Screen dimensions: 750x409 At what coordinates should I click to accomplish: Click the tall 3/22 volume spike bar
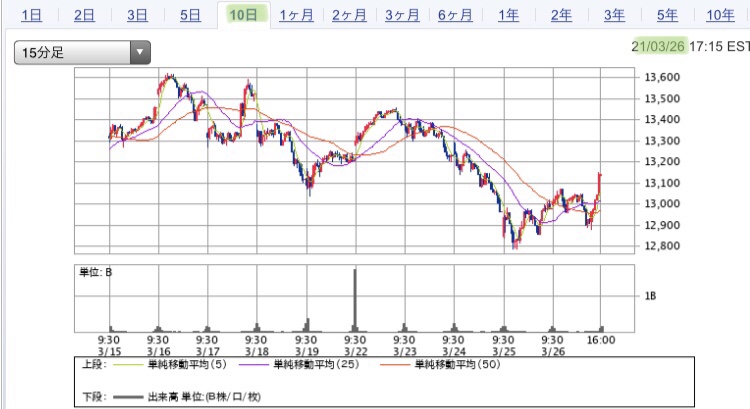point(355,299)
